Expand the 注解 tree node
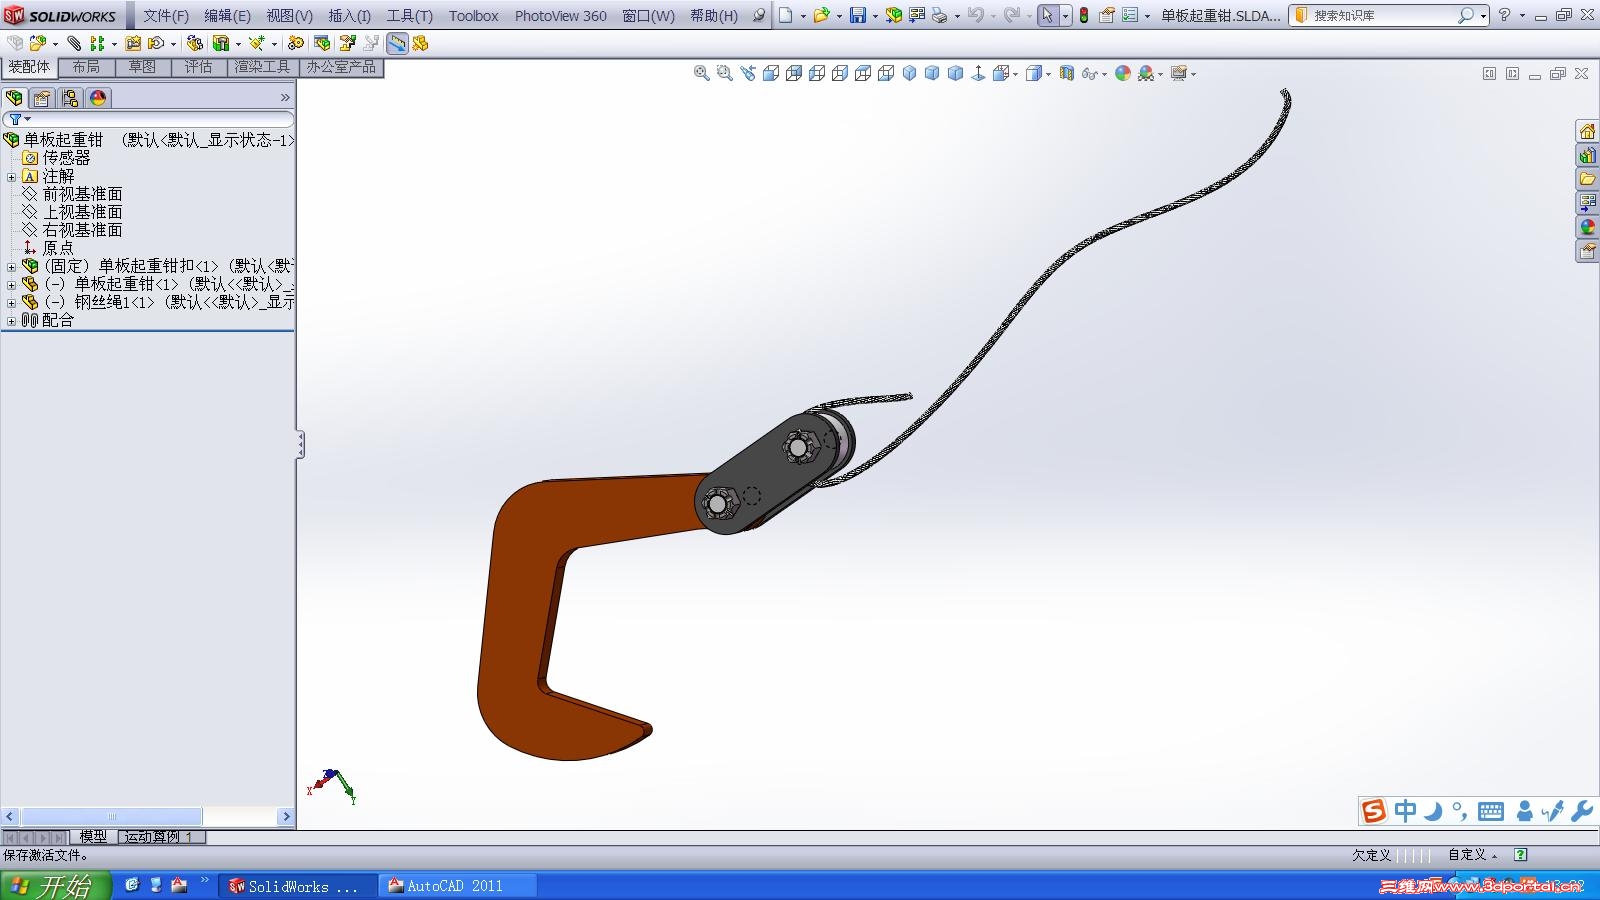Image resolution: width=1600 pixels, height=900 pixels. point(11,177)
